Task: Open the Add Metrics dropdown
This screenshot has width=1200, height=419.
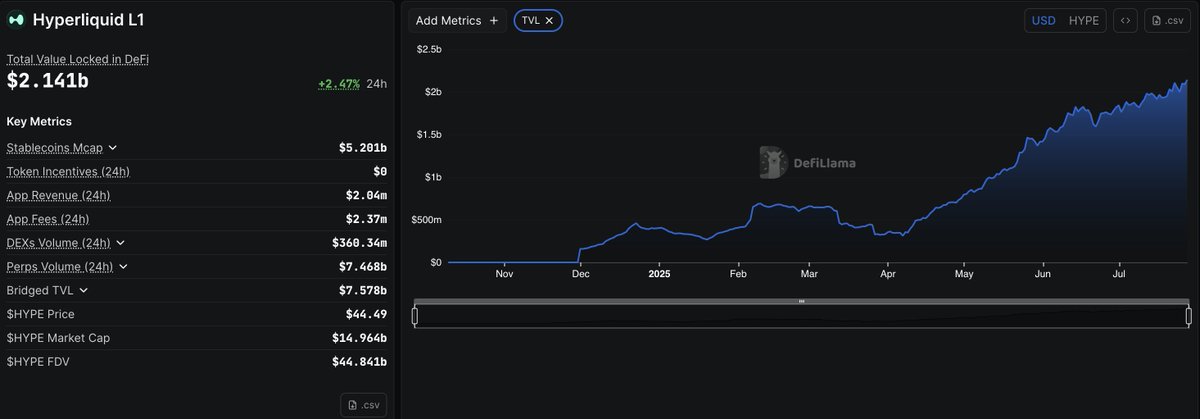Action: pos(457,20)
